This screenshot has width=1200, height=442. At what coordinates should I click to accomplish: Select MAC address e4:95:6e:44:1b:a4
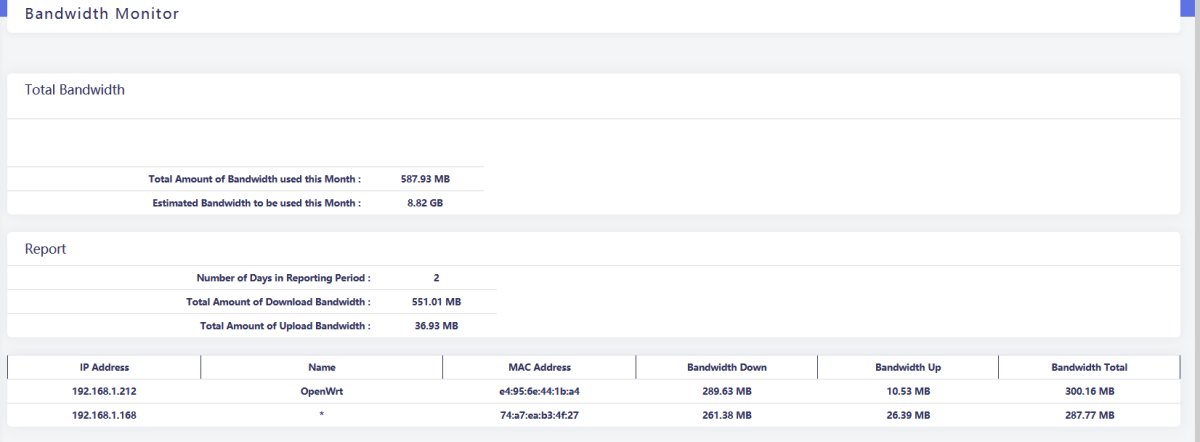pyautogui.click(x=539, y=391)
